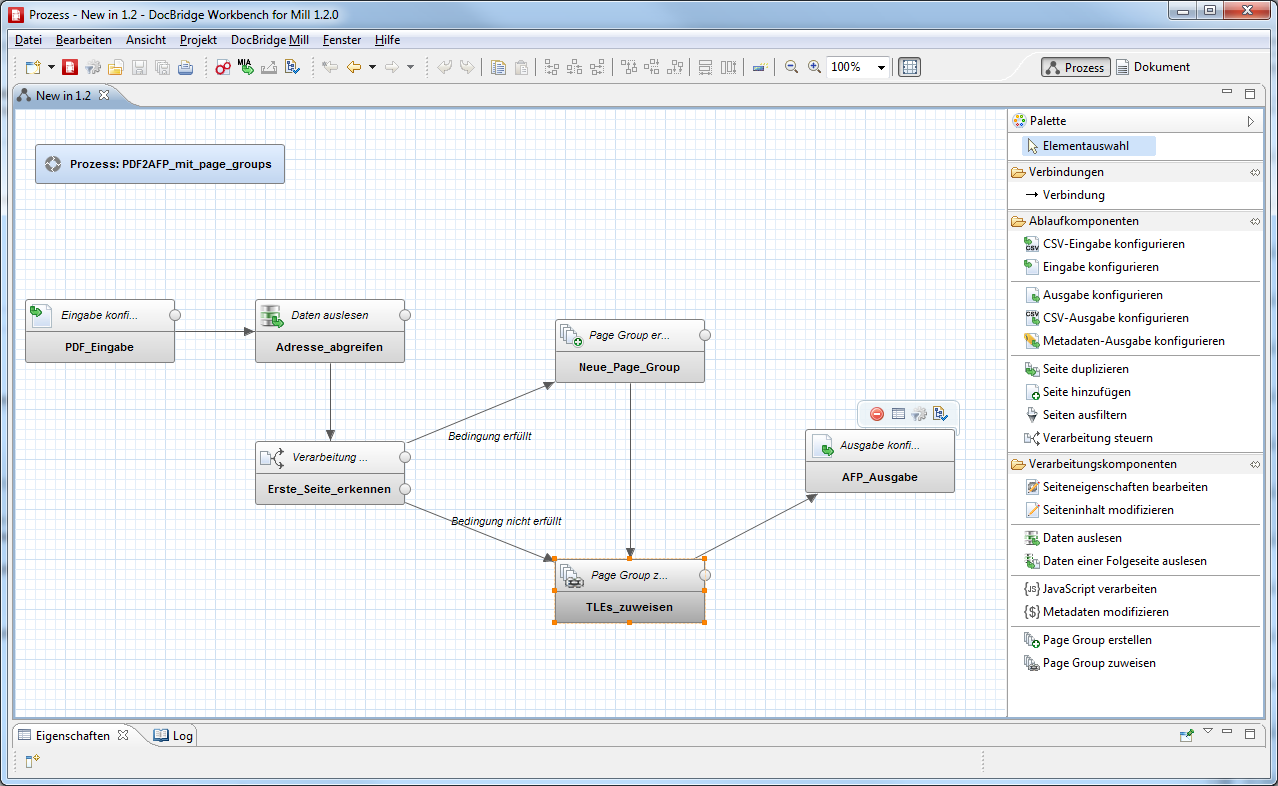This screenshot has width=1278, height=786.
Task: Switch to the Prozess perspective
Action: point(1075,67)
